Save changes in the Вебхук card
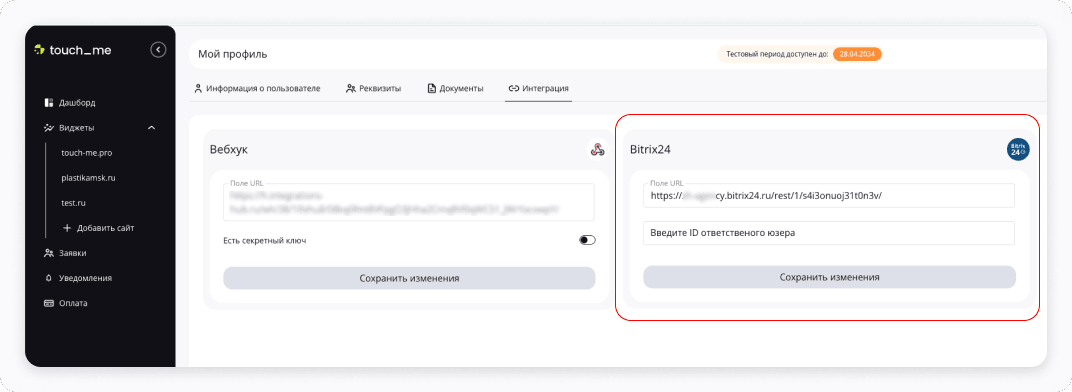 (x=409, y=278)
